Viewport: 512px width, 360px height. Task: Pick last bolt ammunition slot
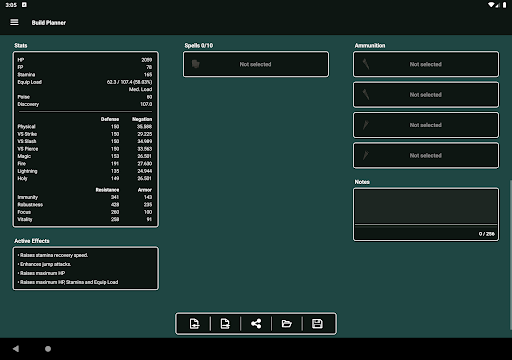point(426,156)
